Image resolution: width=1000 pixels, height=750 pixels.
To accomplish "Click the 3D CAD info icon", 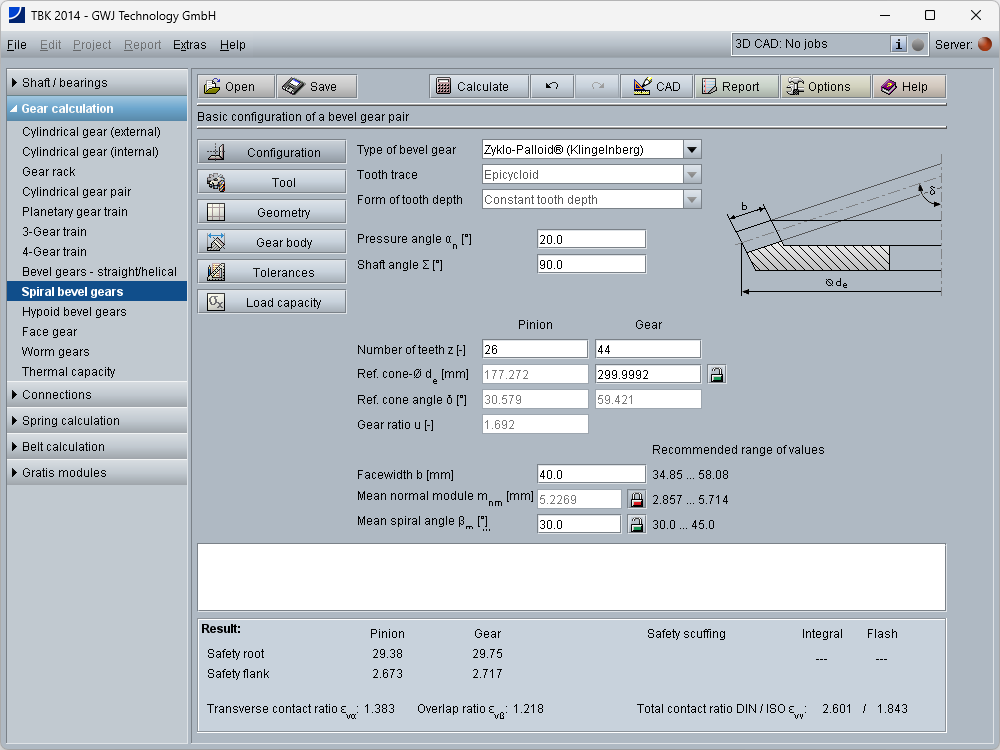I will click(898, 44).
